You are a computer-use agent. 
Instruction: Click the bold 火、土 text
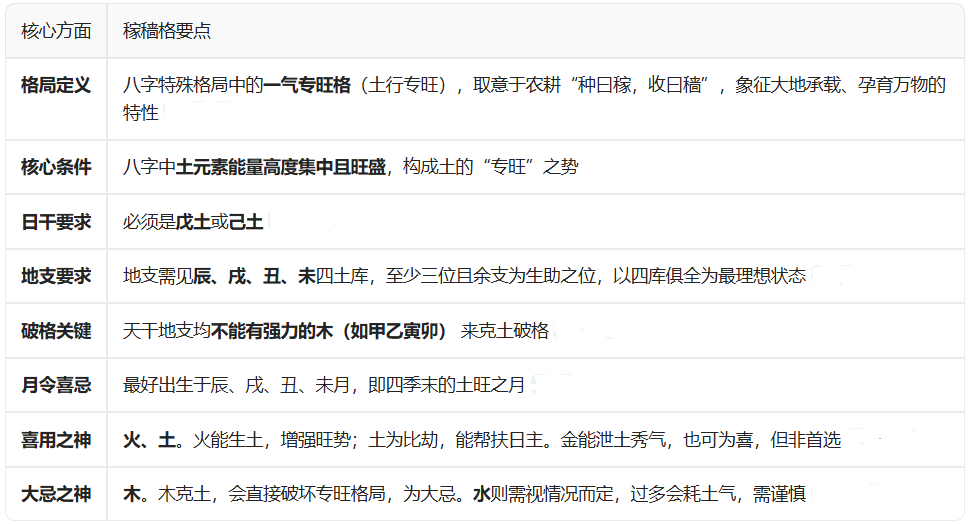[149, 440]
